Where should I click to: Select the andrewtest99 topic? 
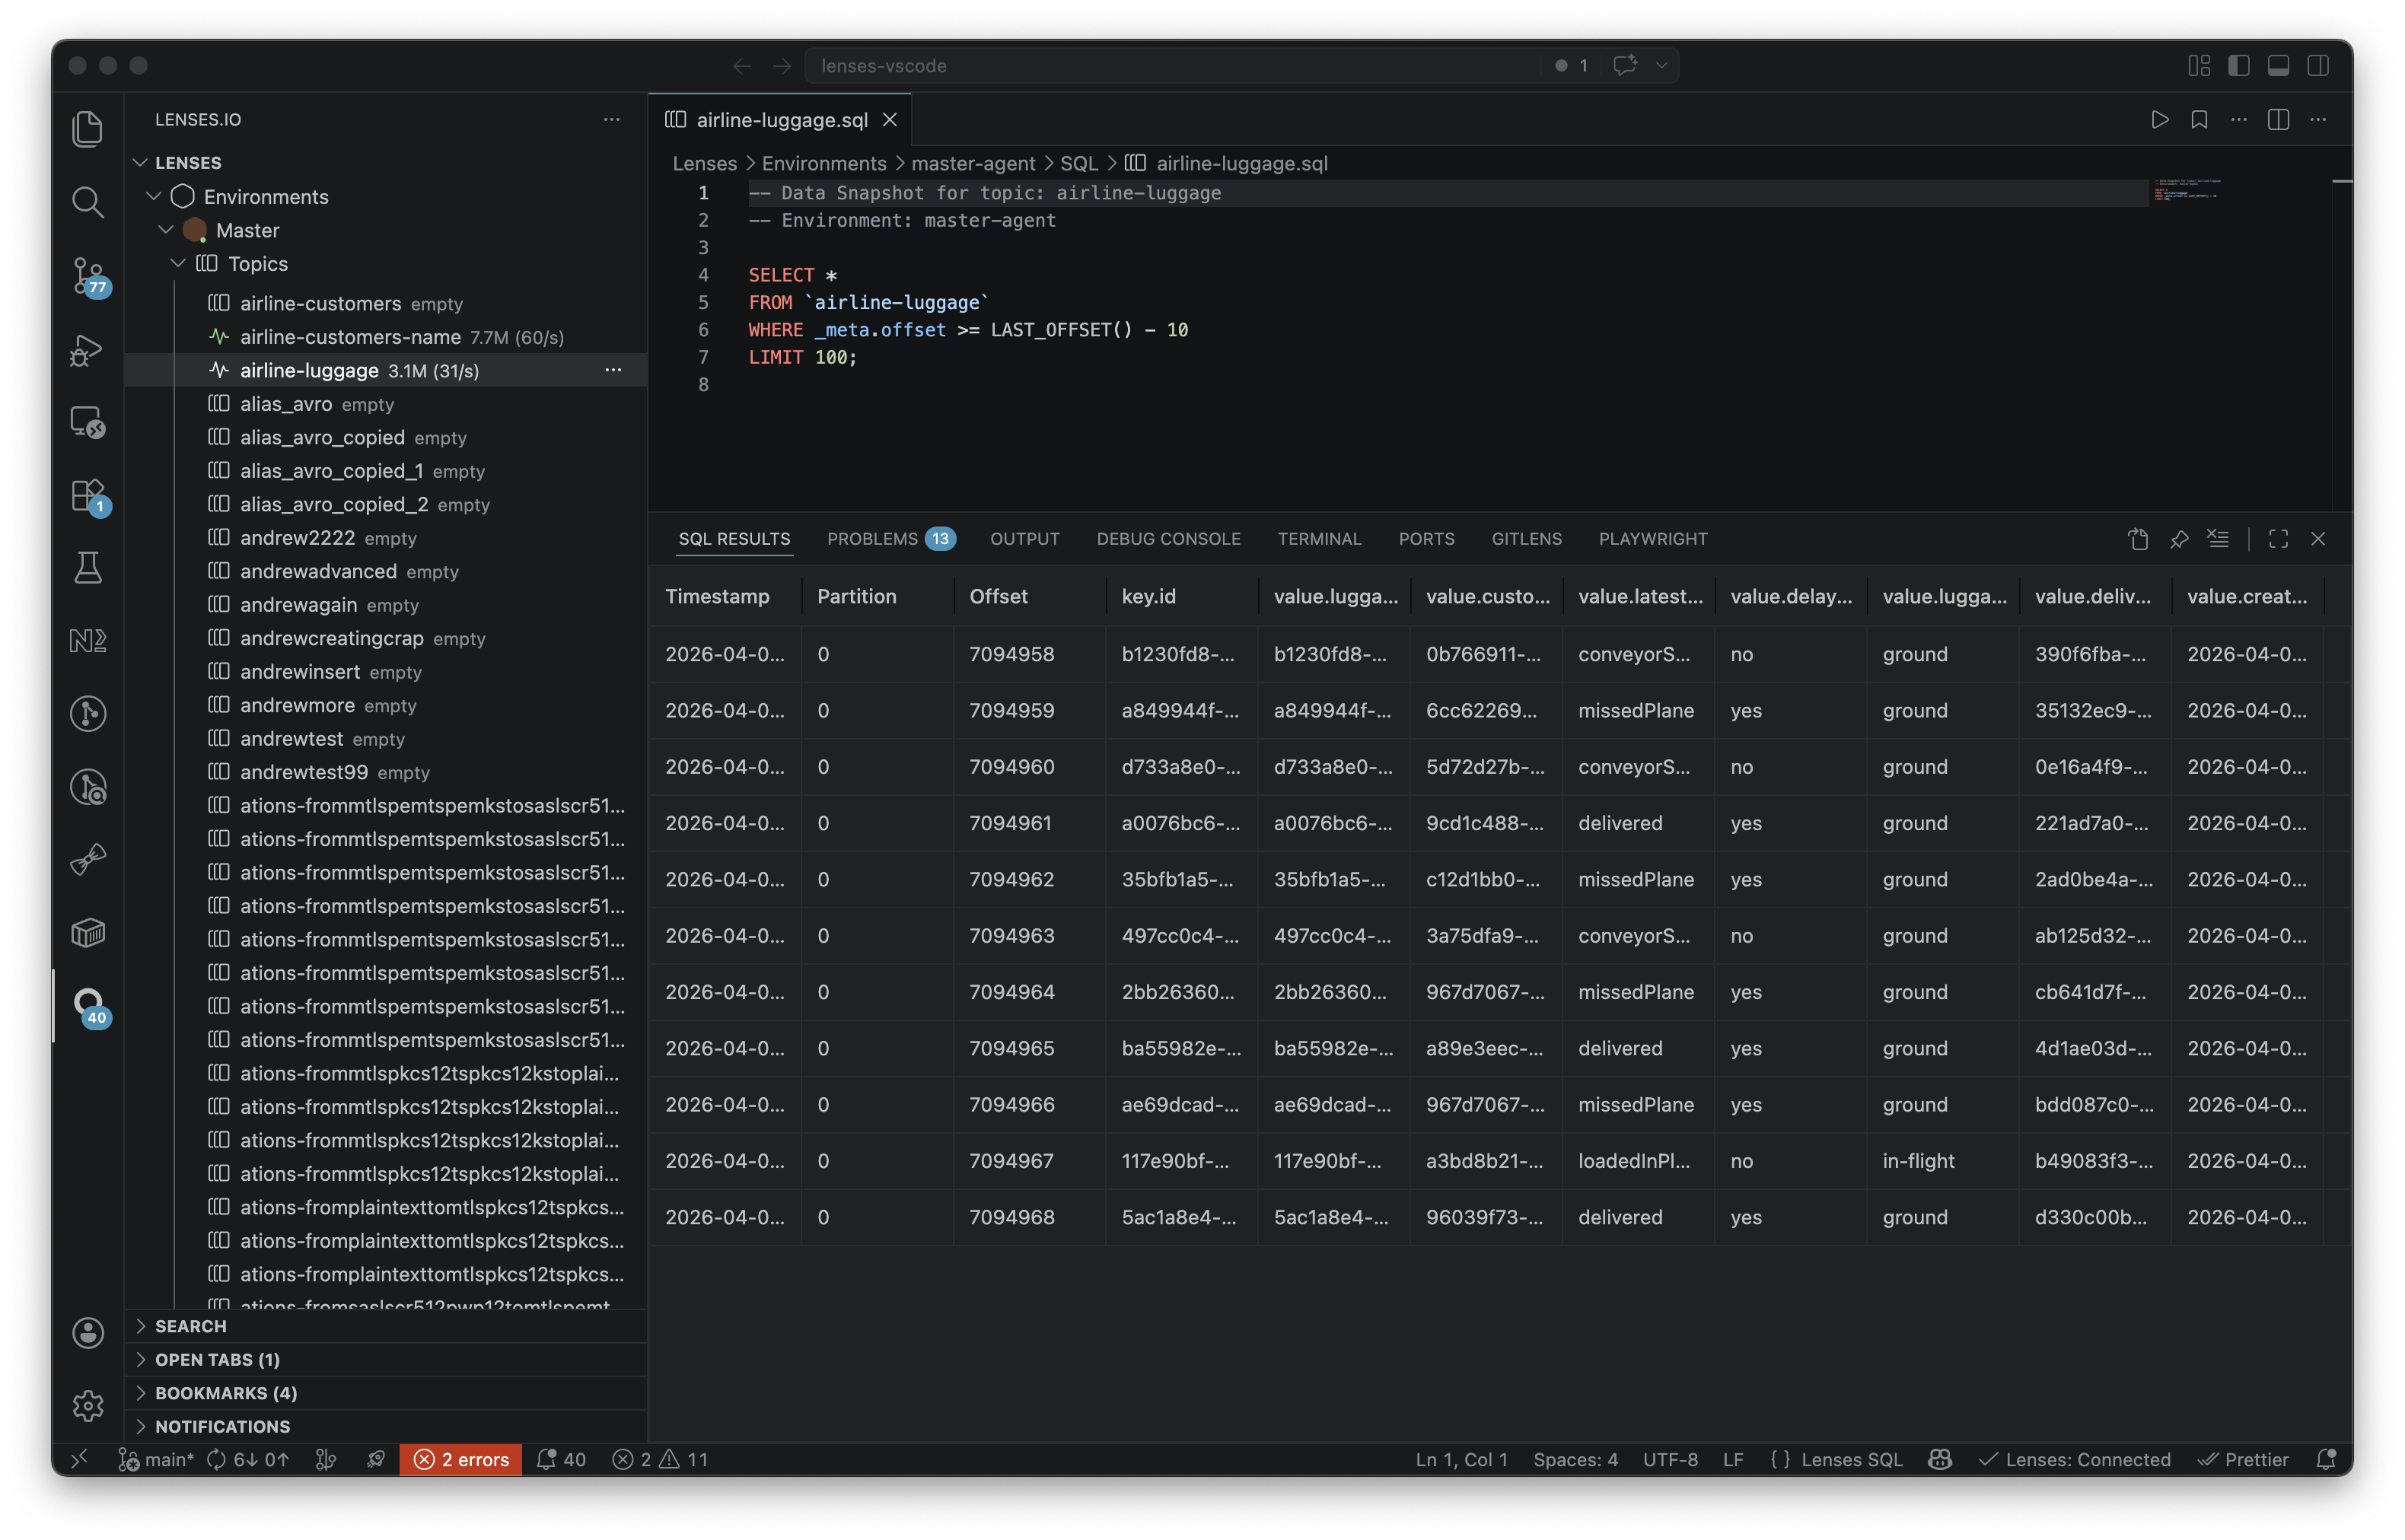(386, 772)
